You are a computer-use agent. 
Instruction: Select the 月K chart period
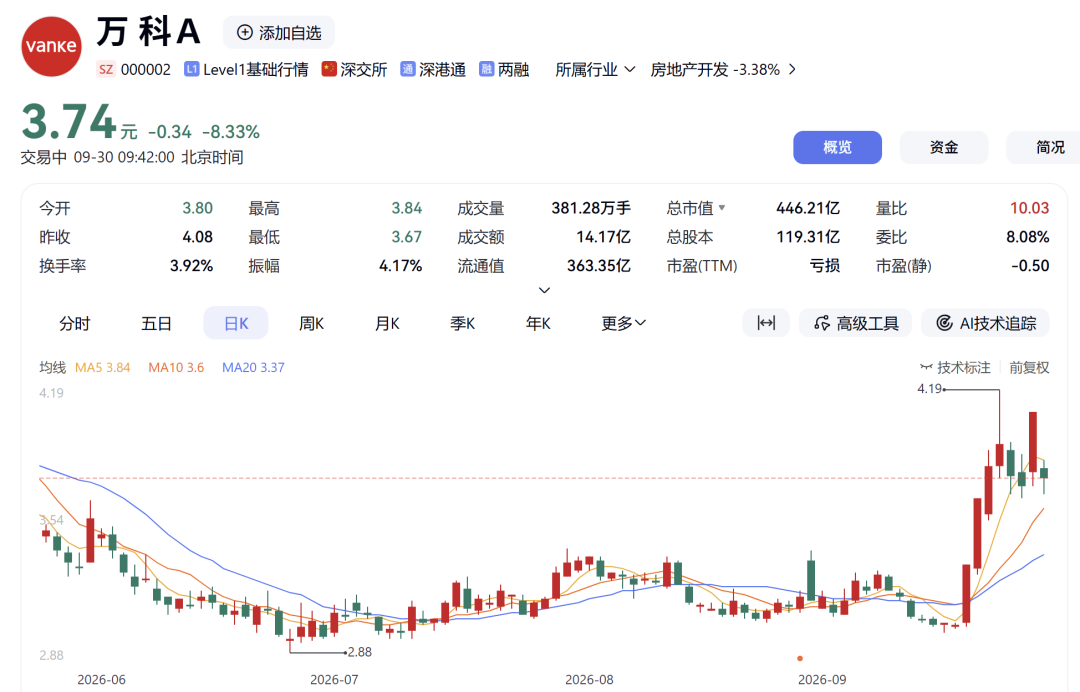(x=387, y=324)
